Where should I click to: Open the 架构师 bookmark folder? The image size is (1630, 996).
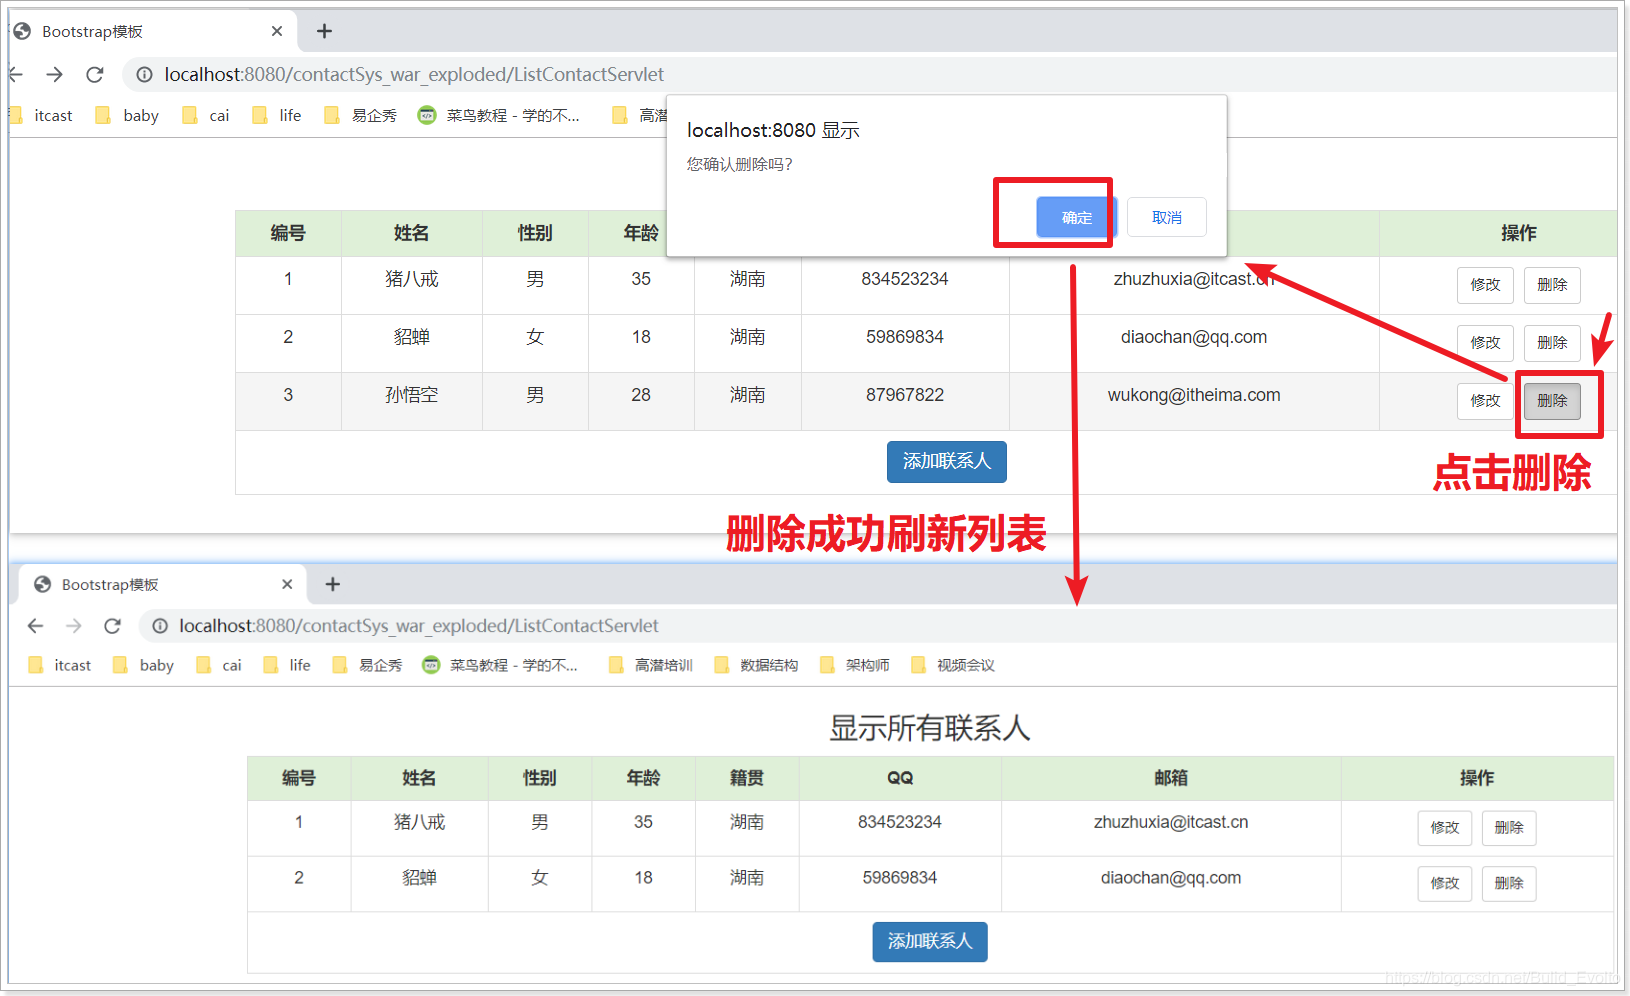point(855,665)
